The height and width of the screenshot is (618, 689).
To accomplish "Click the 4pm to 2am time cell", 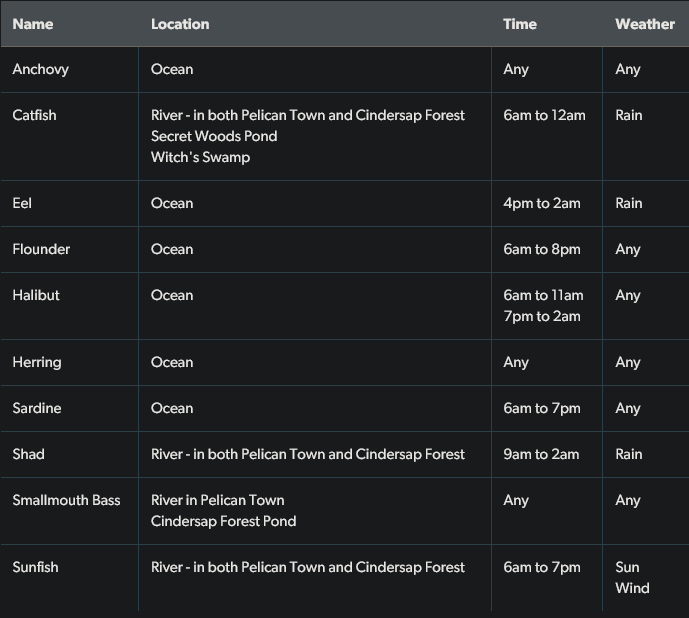I will coord(542,203).
